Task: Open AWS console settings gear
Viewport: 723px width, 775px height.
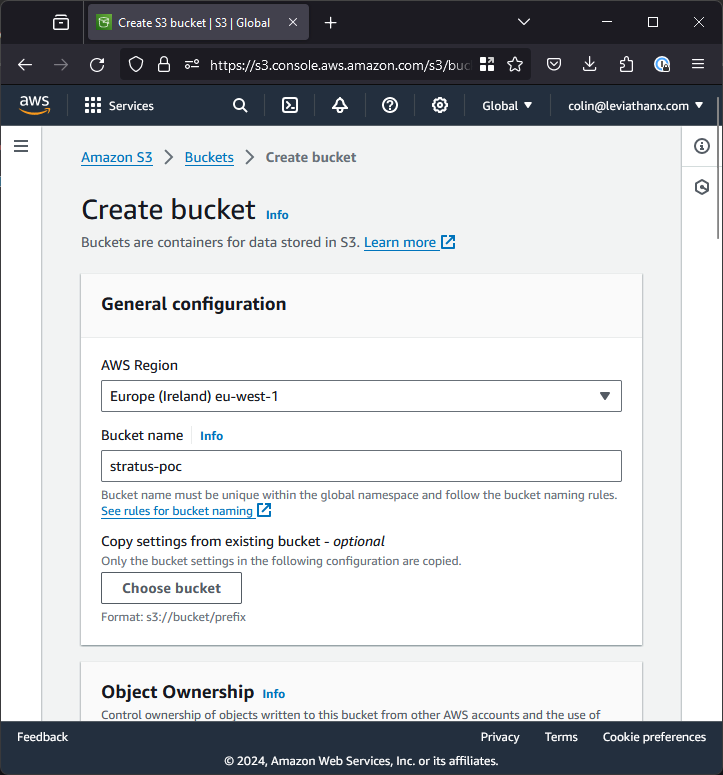Action: tap(440, 105)
